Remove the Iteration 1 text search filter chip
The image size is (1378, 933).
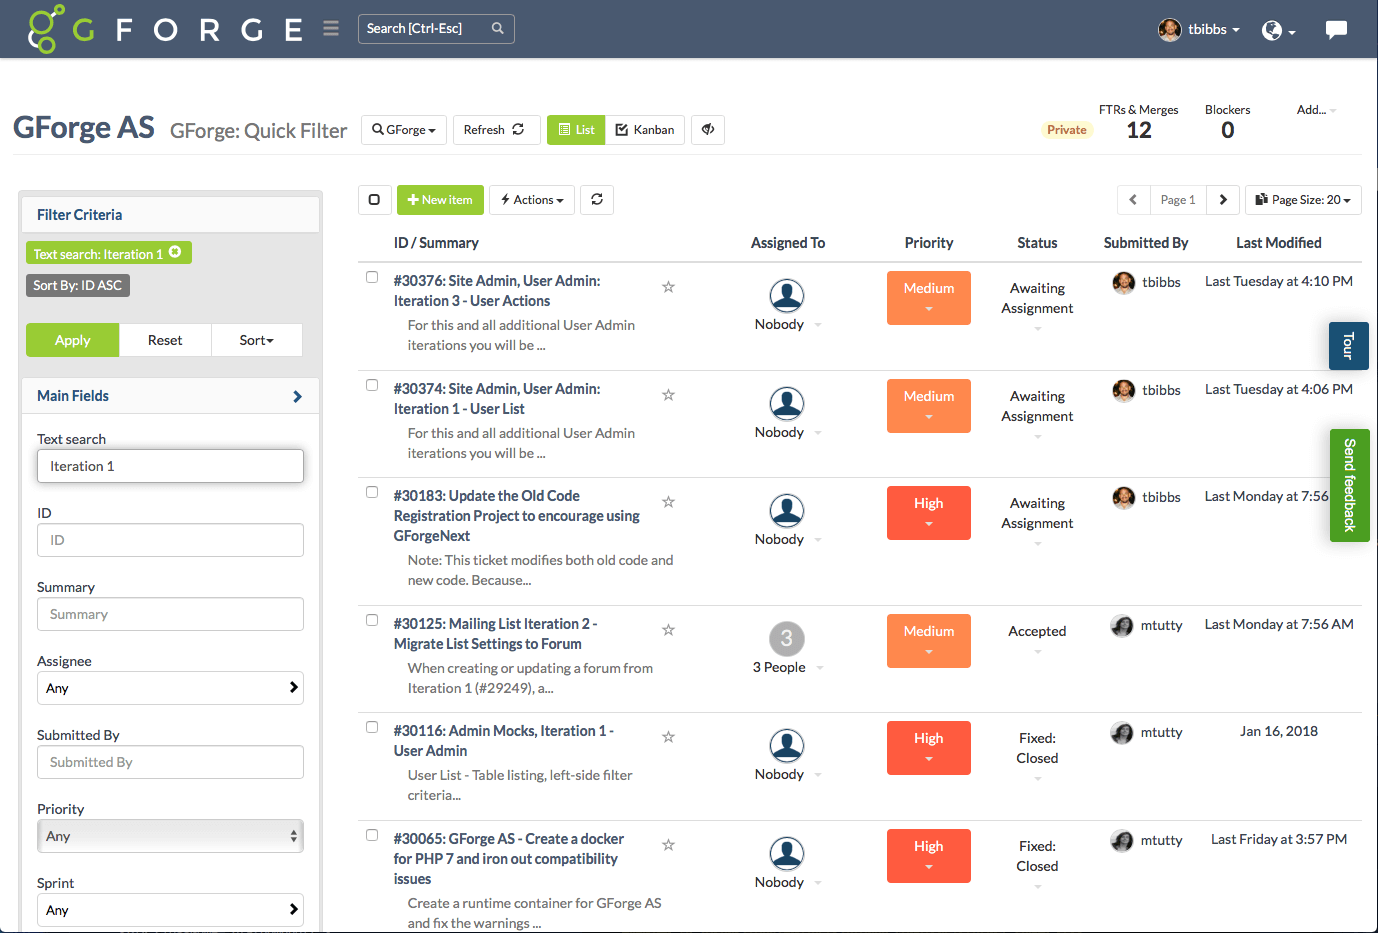click(176, 253)
